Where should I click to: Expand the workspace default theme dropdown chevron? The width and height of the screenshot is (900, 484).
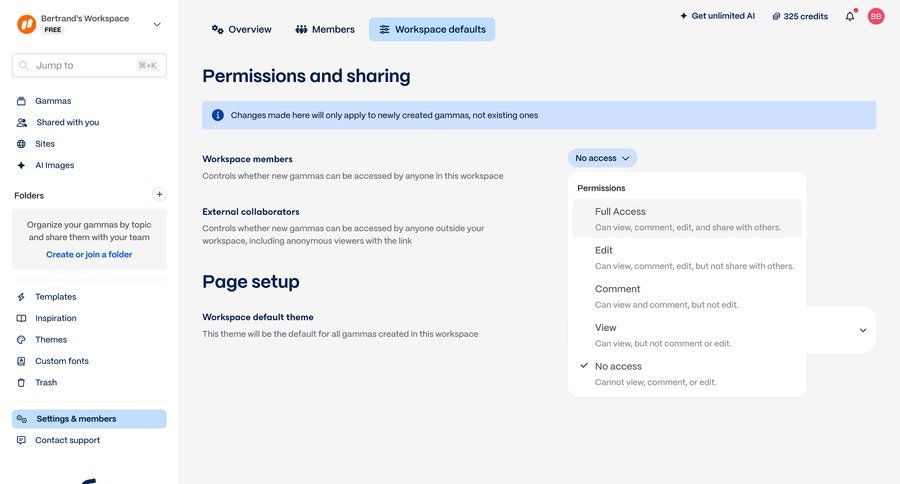[x=863, y=330]
